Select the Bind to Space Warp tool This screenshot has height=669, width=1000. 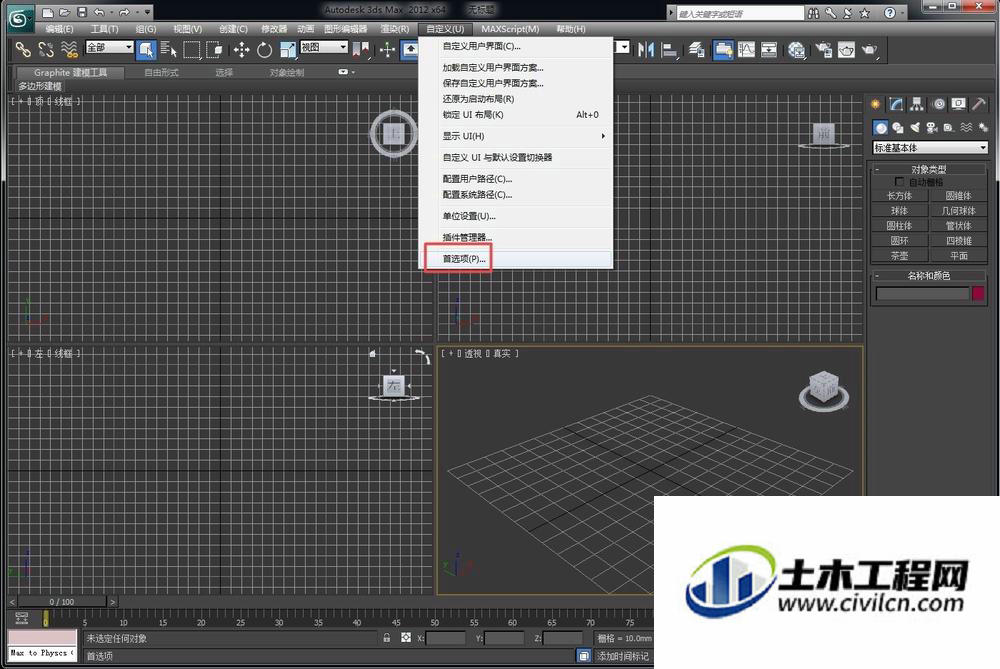(69, 50)
